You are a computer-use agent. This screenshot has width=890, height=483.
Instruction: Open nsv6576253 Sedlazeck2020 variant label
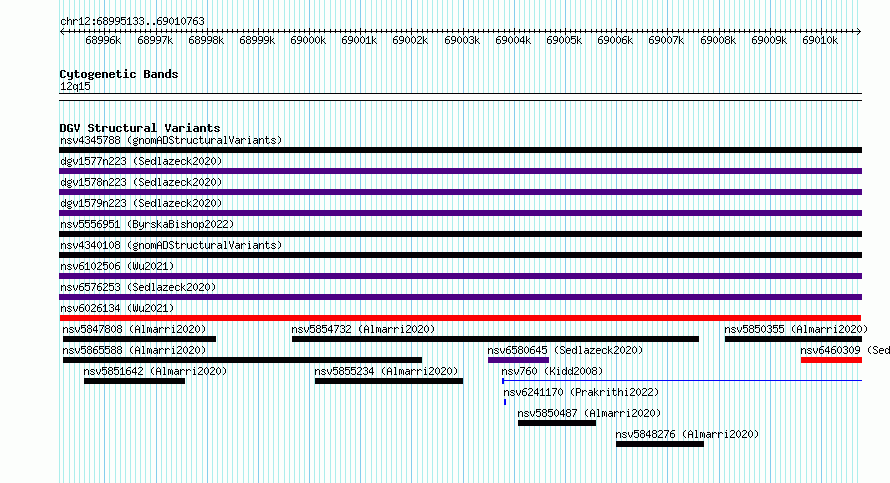[138, 287]
